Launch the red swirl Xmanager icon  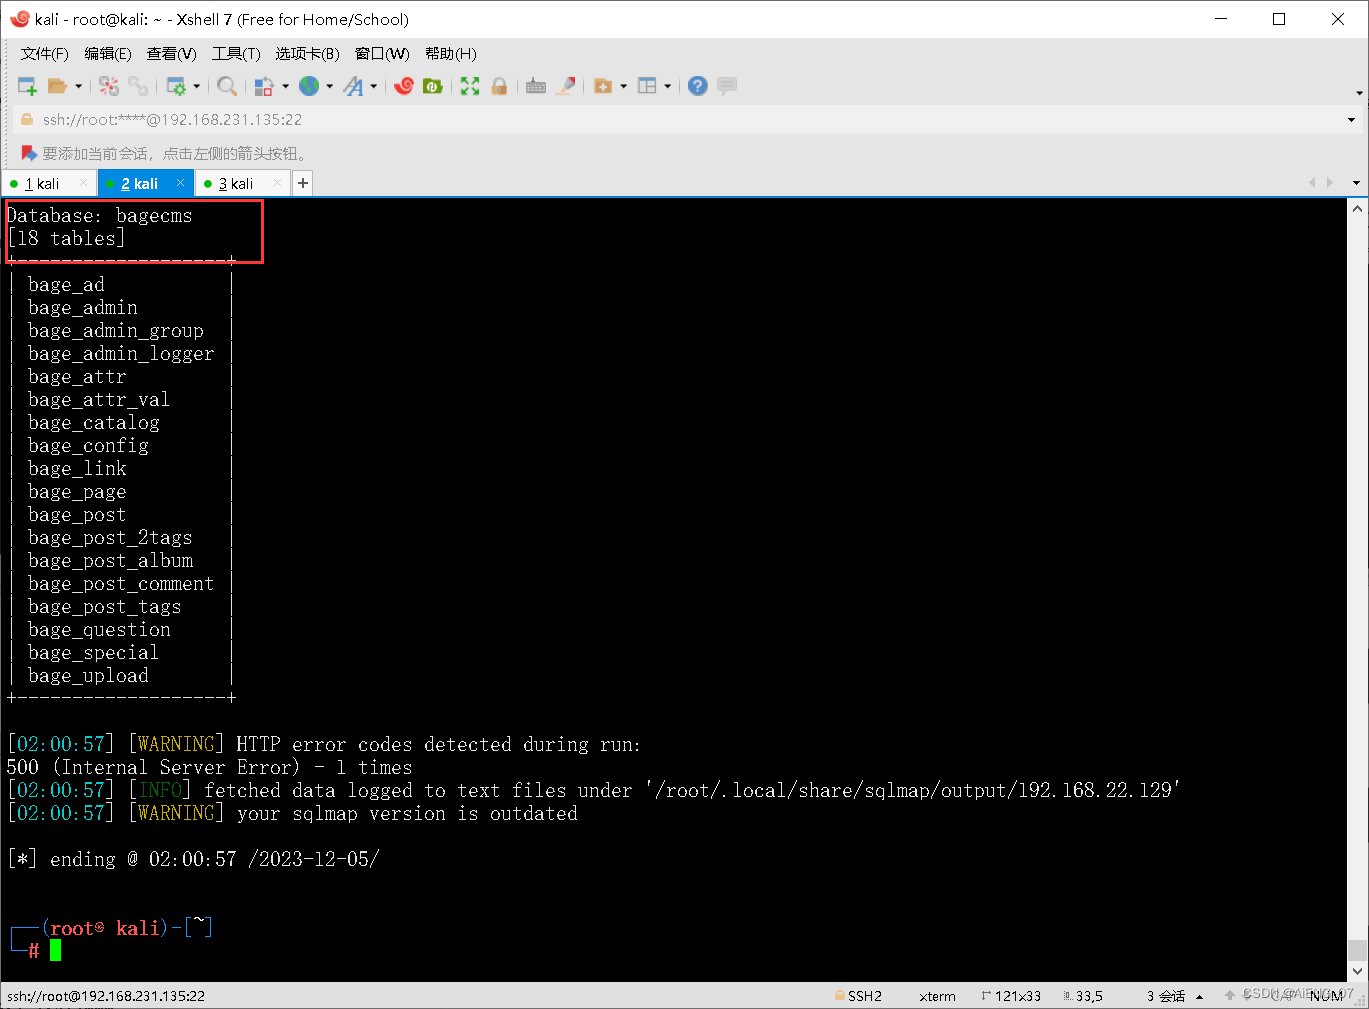click(x=404, y=86)
